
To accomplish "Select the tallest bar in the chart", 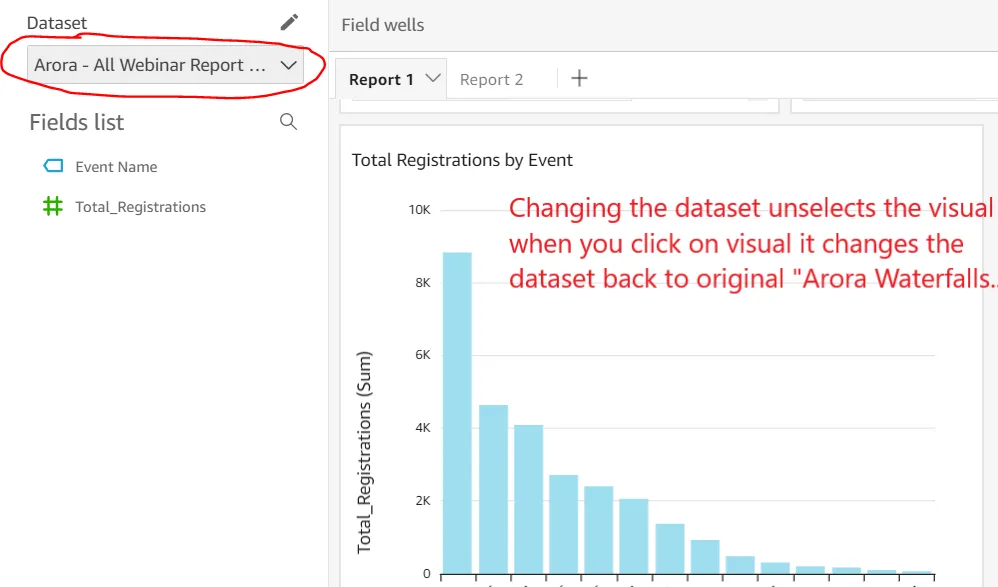I will (457, 412).
